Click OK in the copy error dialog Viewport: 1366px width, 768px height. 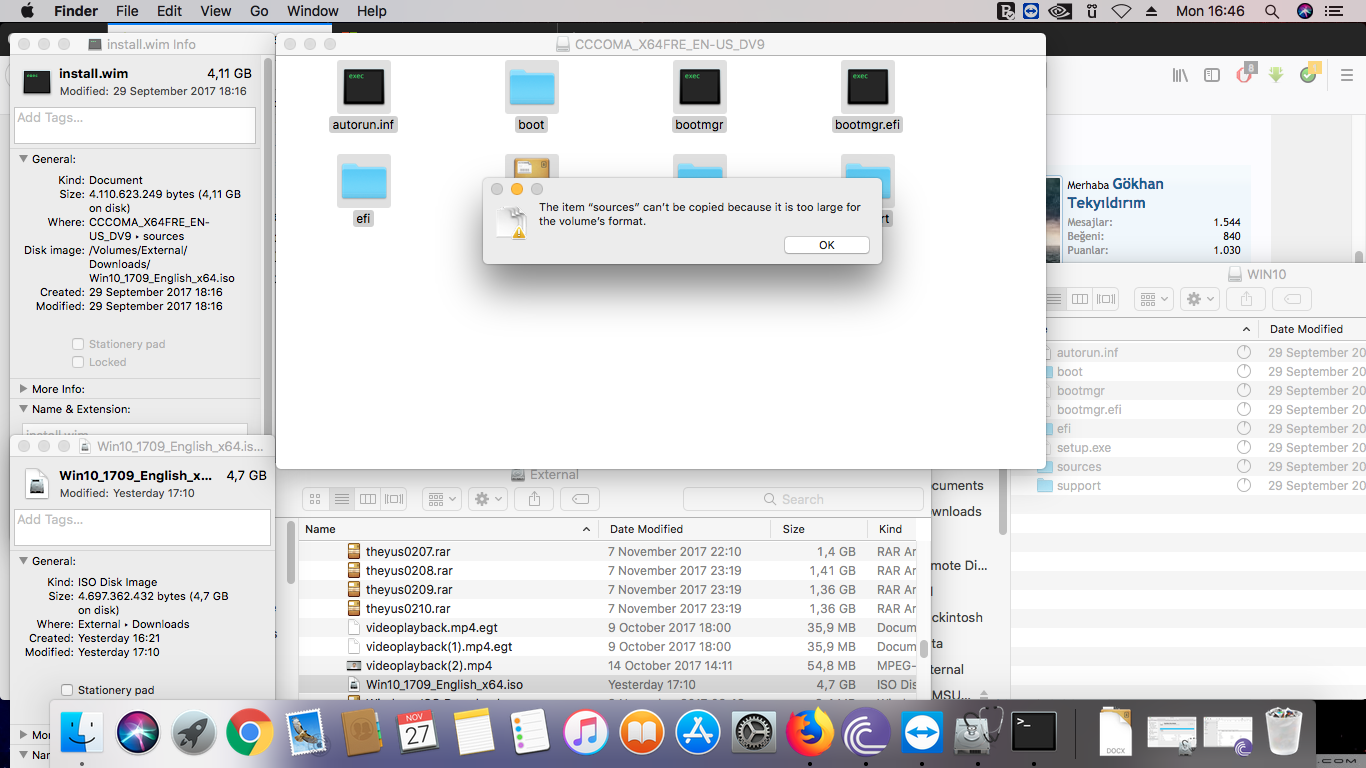coord(826,245)
